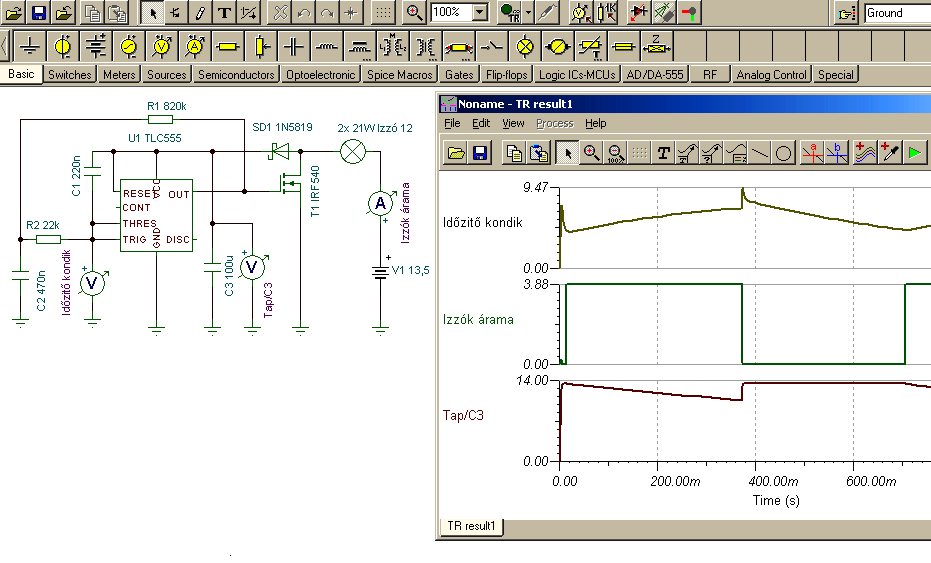
Task: Toggle the grid dots button in main toolbar
Action: click(x=382, y=13)
